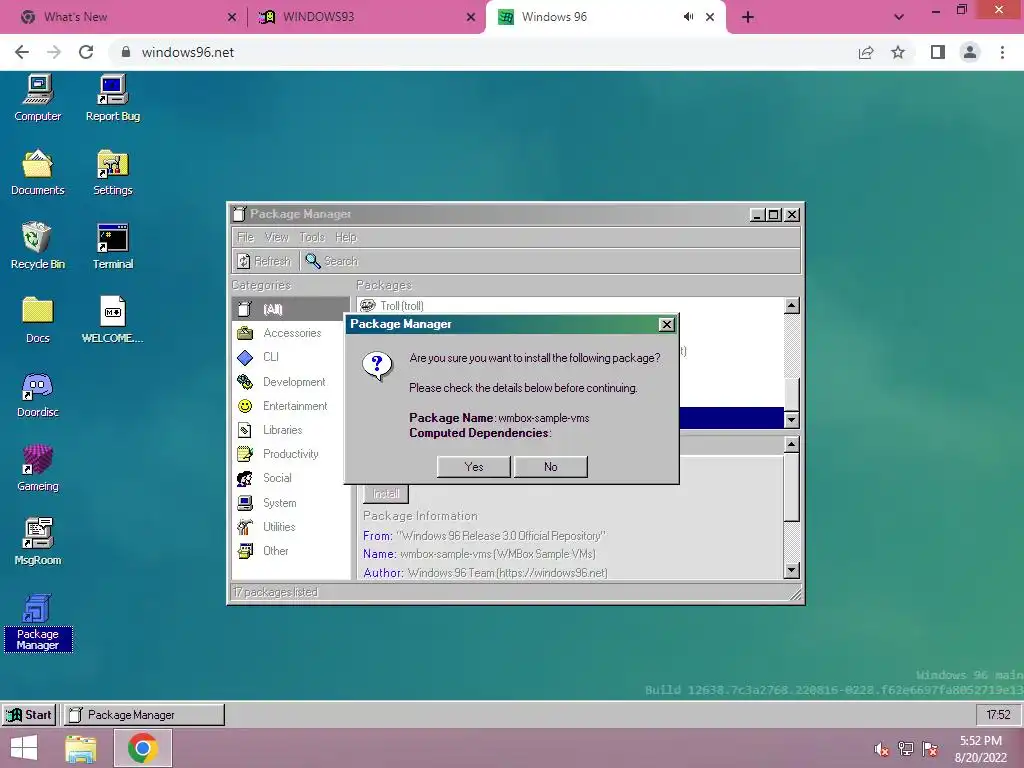Viewport: 1024px width, 768px height.
Task: Open the Recycle Bin icon
Action: click(x=37, y=246)
